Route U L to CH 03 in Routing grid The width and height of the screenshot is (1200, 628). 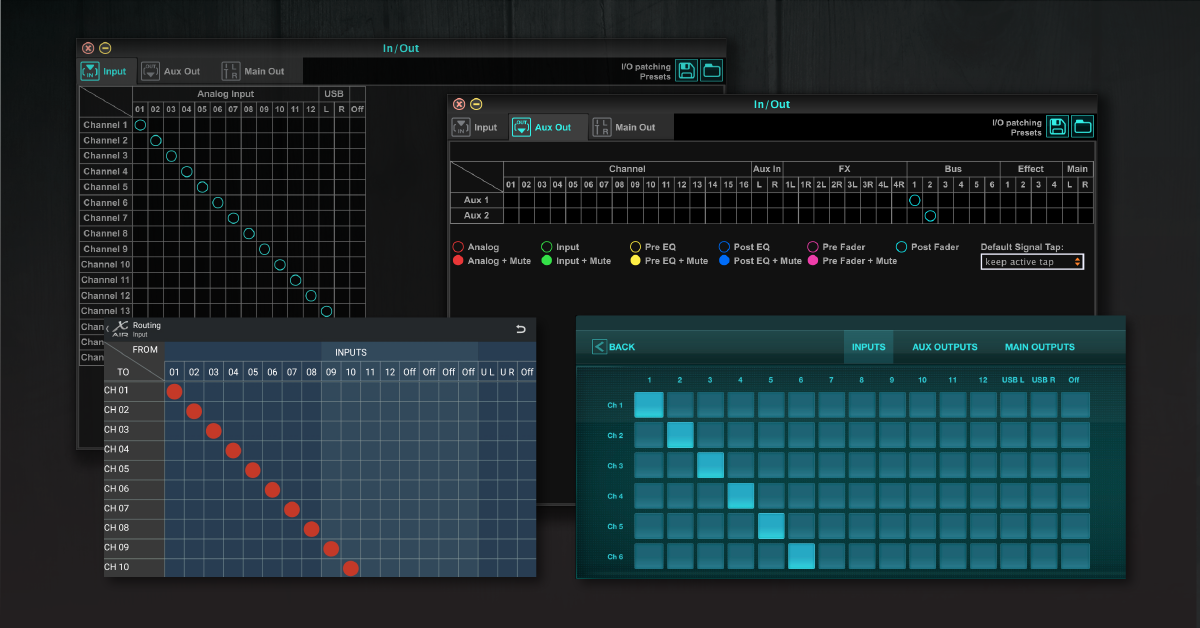pos(487,431)
